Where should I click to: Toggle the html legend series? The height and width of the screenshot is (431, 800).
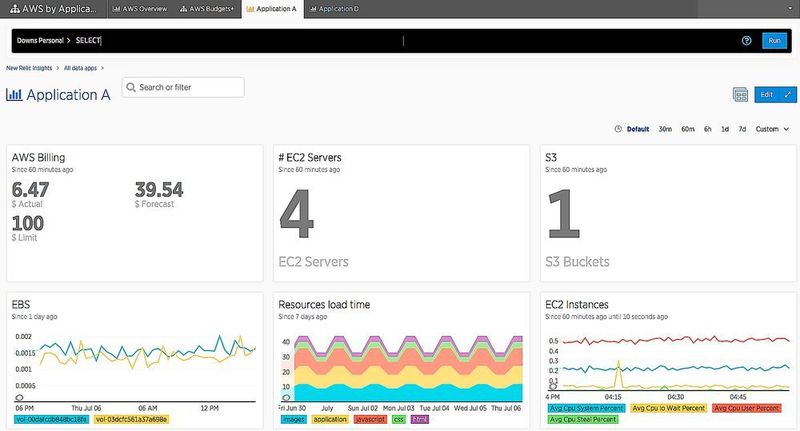pos(419,419)
